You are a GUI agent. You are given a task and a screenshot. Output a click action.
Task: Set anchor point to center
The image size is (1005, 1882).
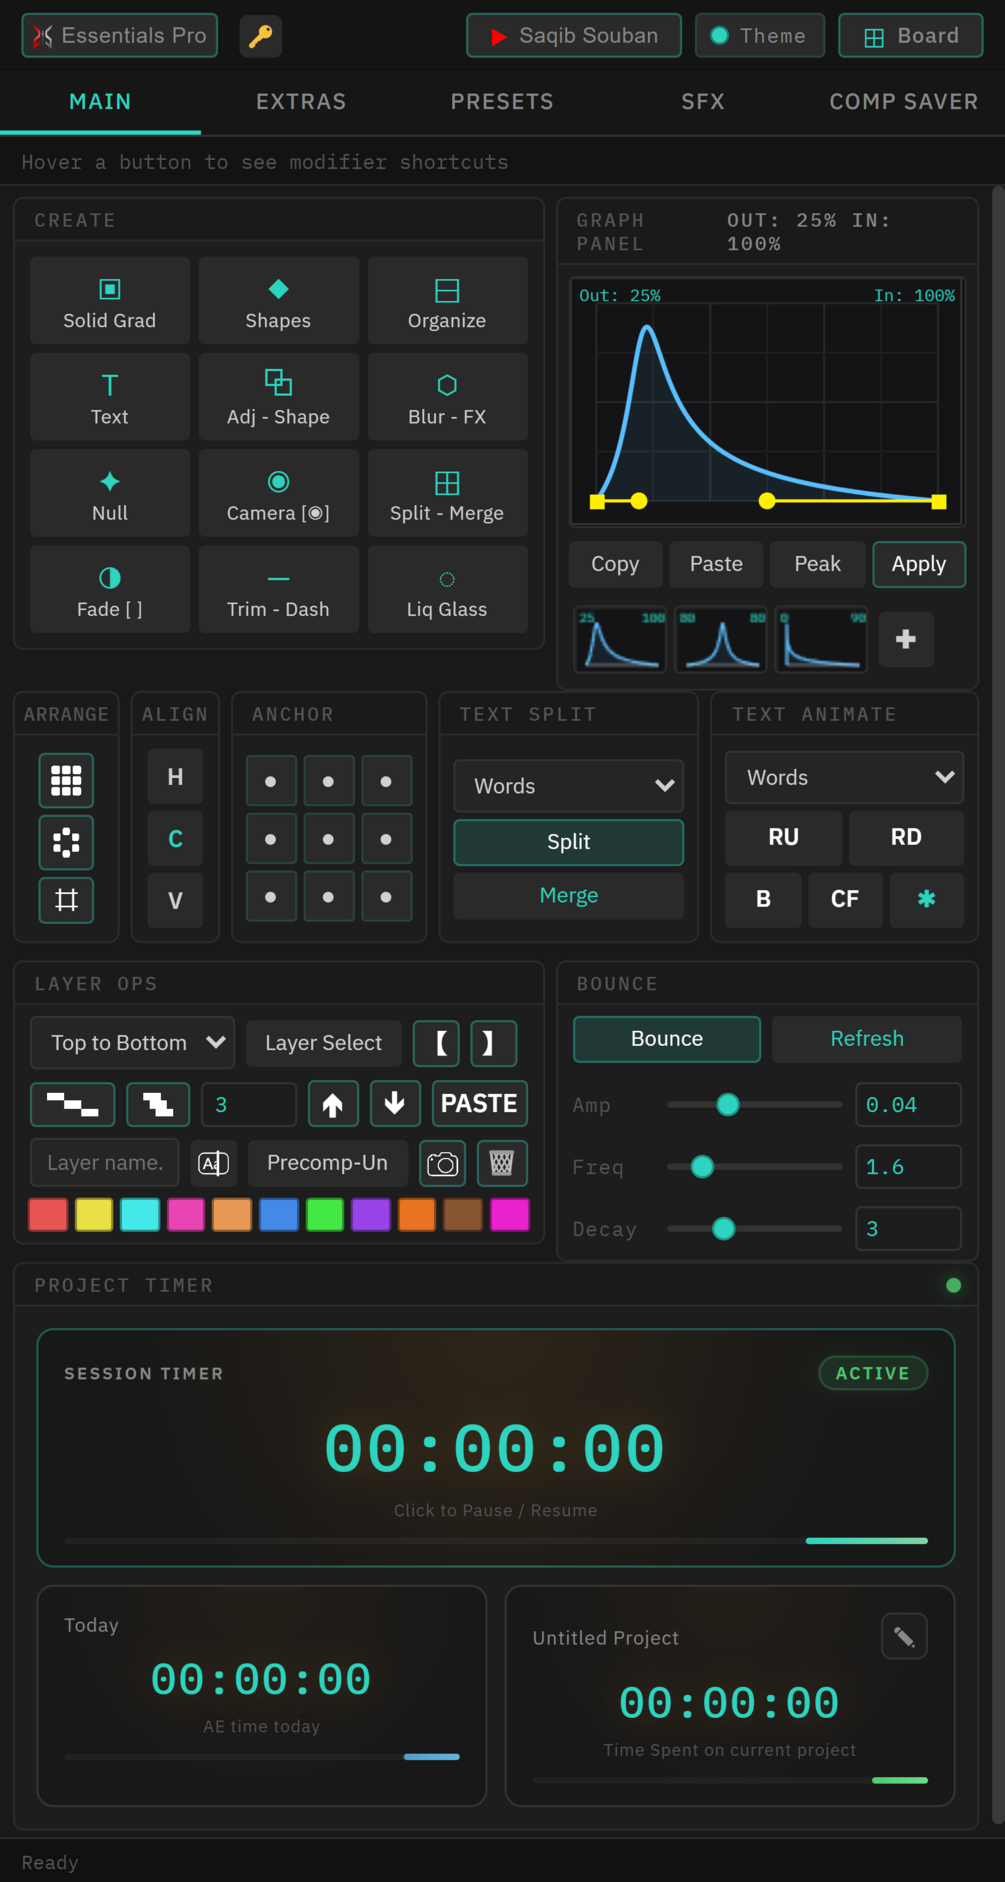point(329,840)
